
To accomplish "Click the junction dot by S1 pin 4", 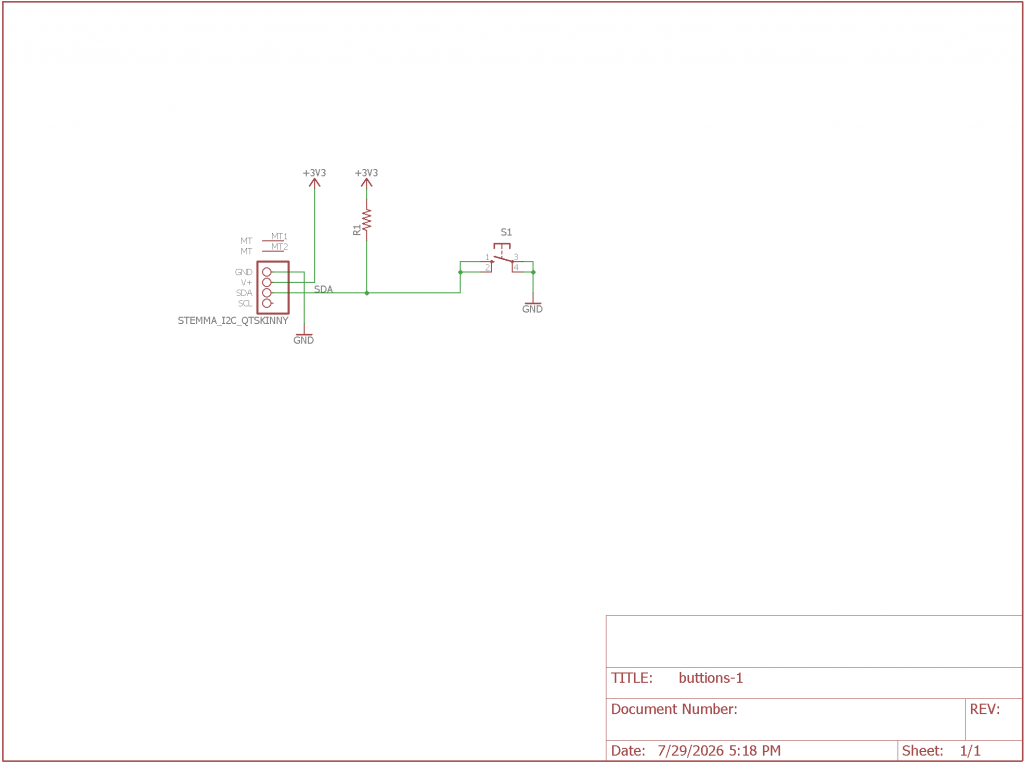I will pos(533,272).
